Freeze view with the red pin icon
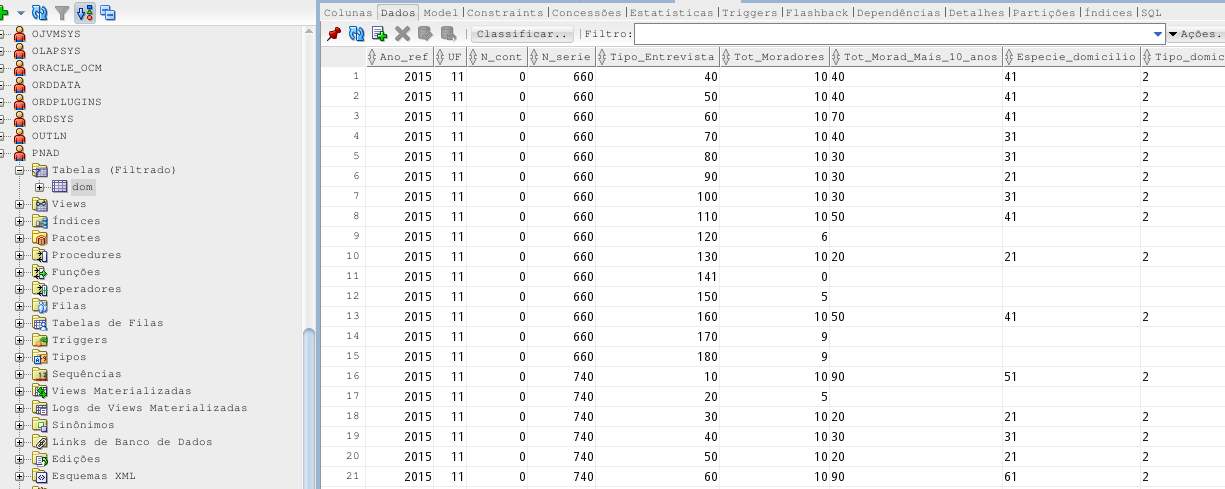 (335, 34)
